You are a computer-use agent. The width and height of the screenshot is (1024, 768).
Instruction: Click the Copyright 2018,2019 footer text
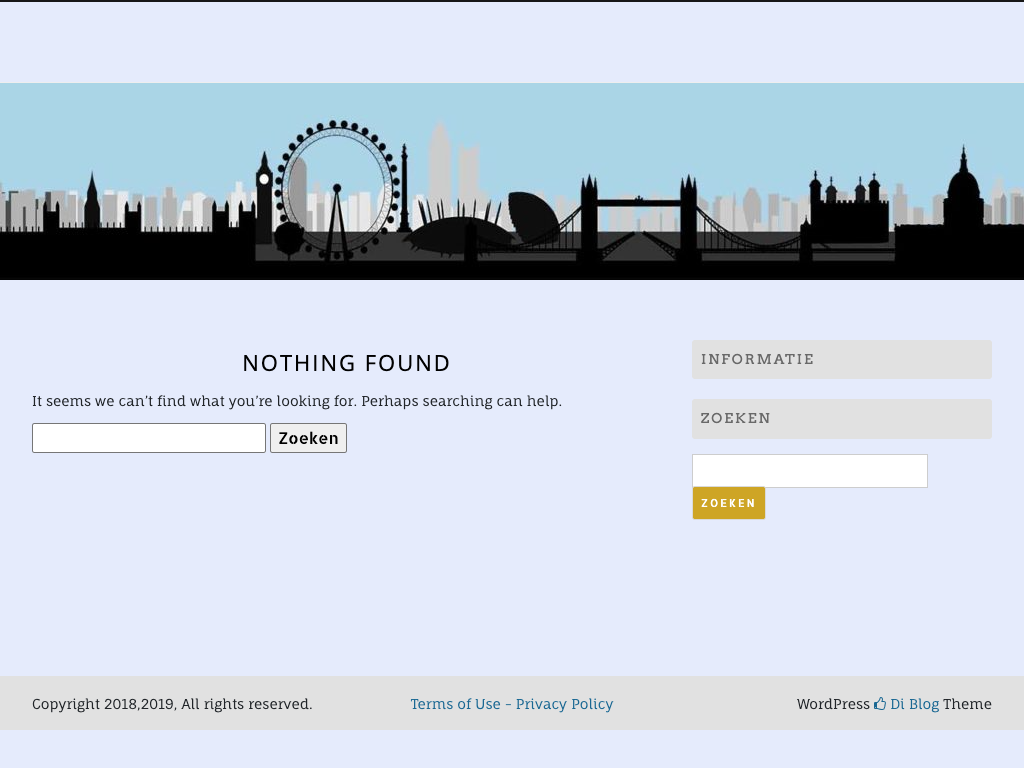coord(172,704)
